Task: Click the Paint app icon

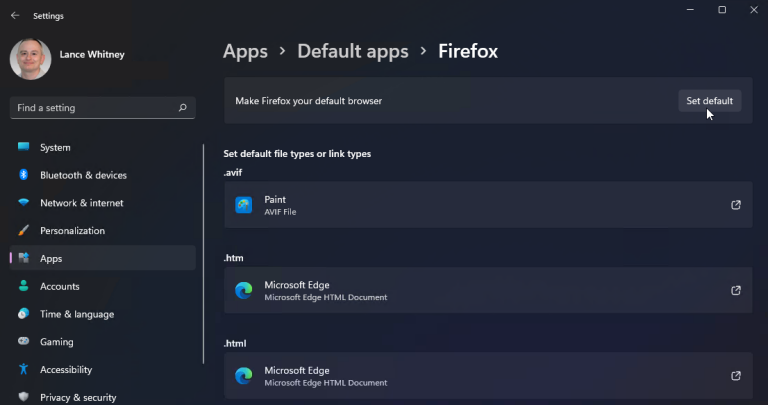Action: tap(244, 205)
